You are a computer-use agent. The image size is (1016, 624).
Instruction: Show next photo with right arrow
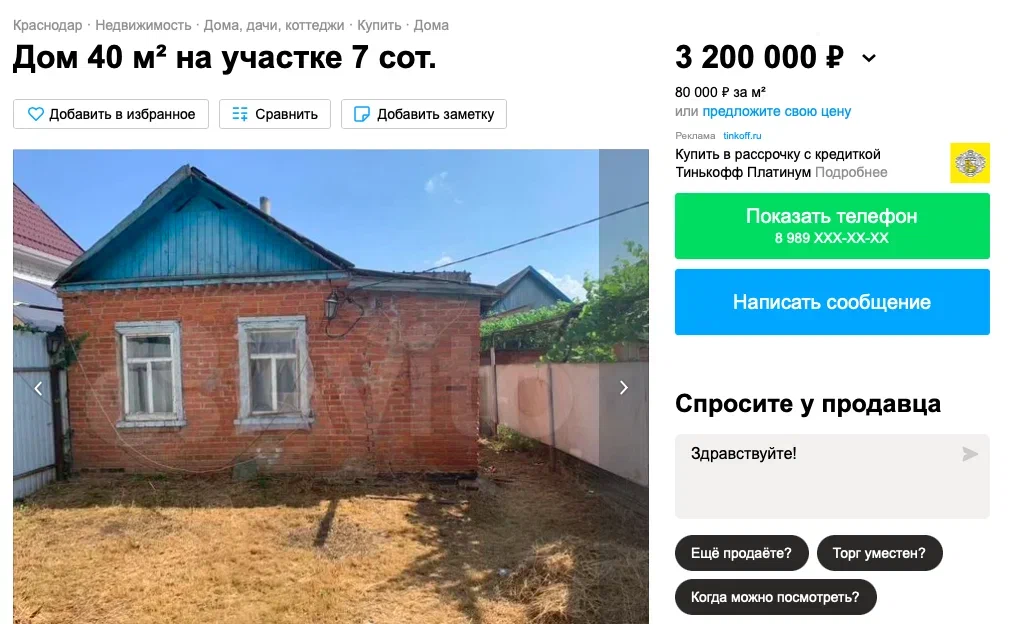(x=623, y=387)
